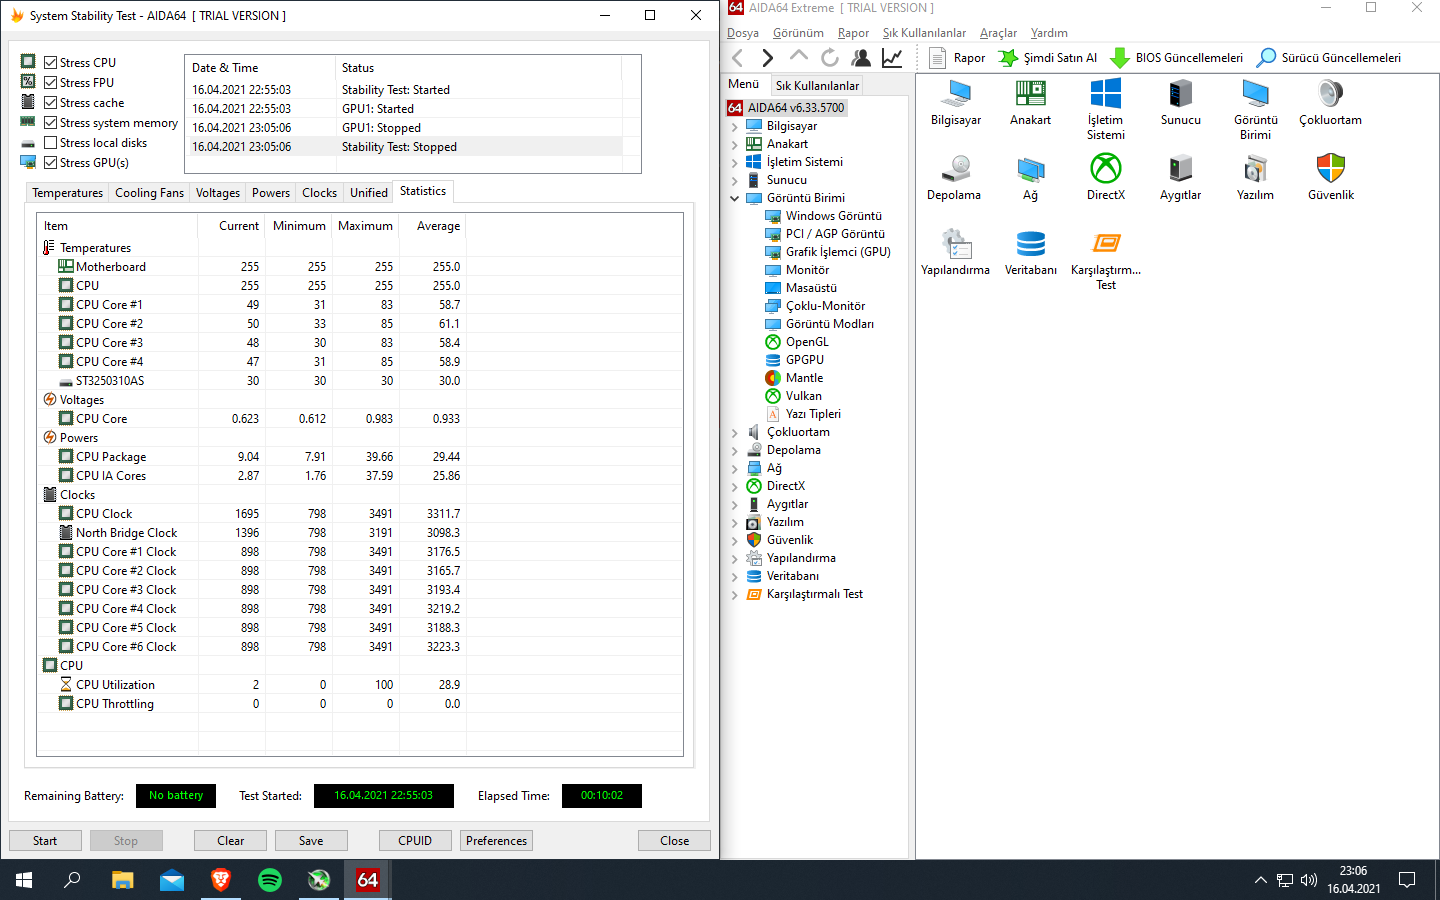Open the Güvenlik security shield icon
Image resolution: width=1440 pixels, height=900 pixels.
coord(1331,177)
